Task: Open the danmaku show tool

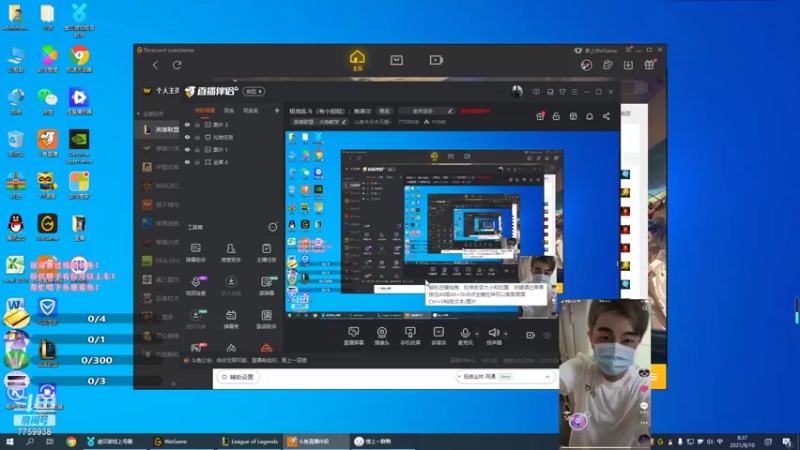Action: click(231, 319)
